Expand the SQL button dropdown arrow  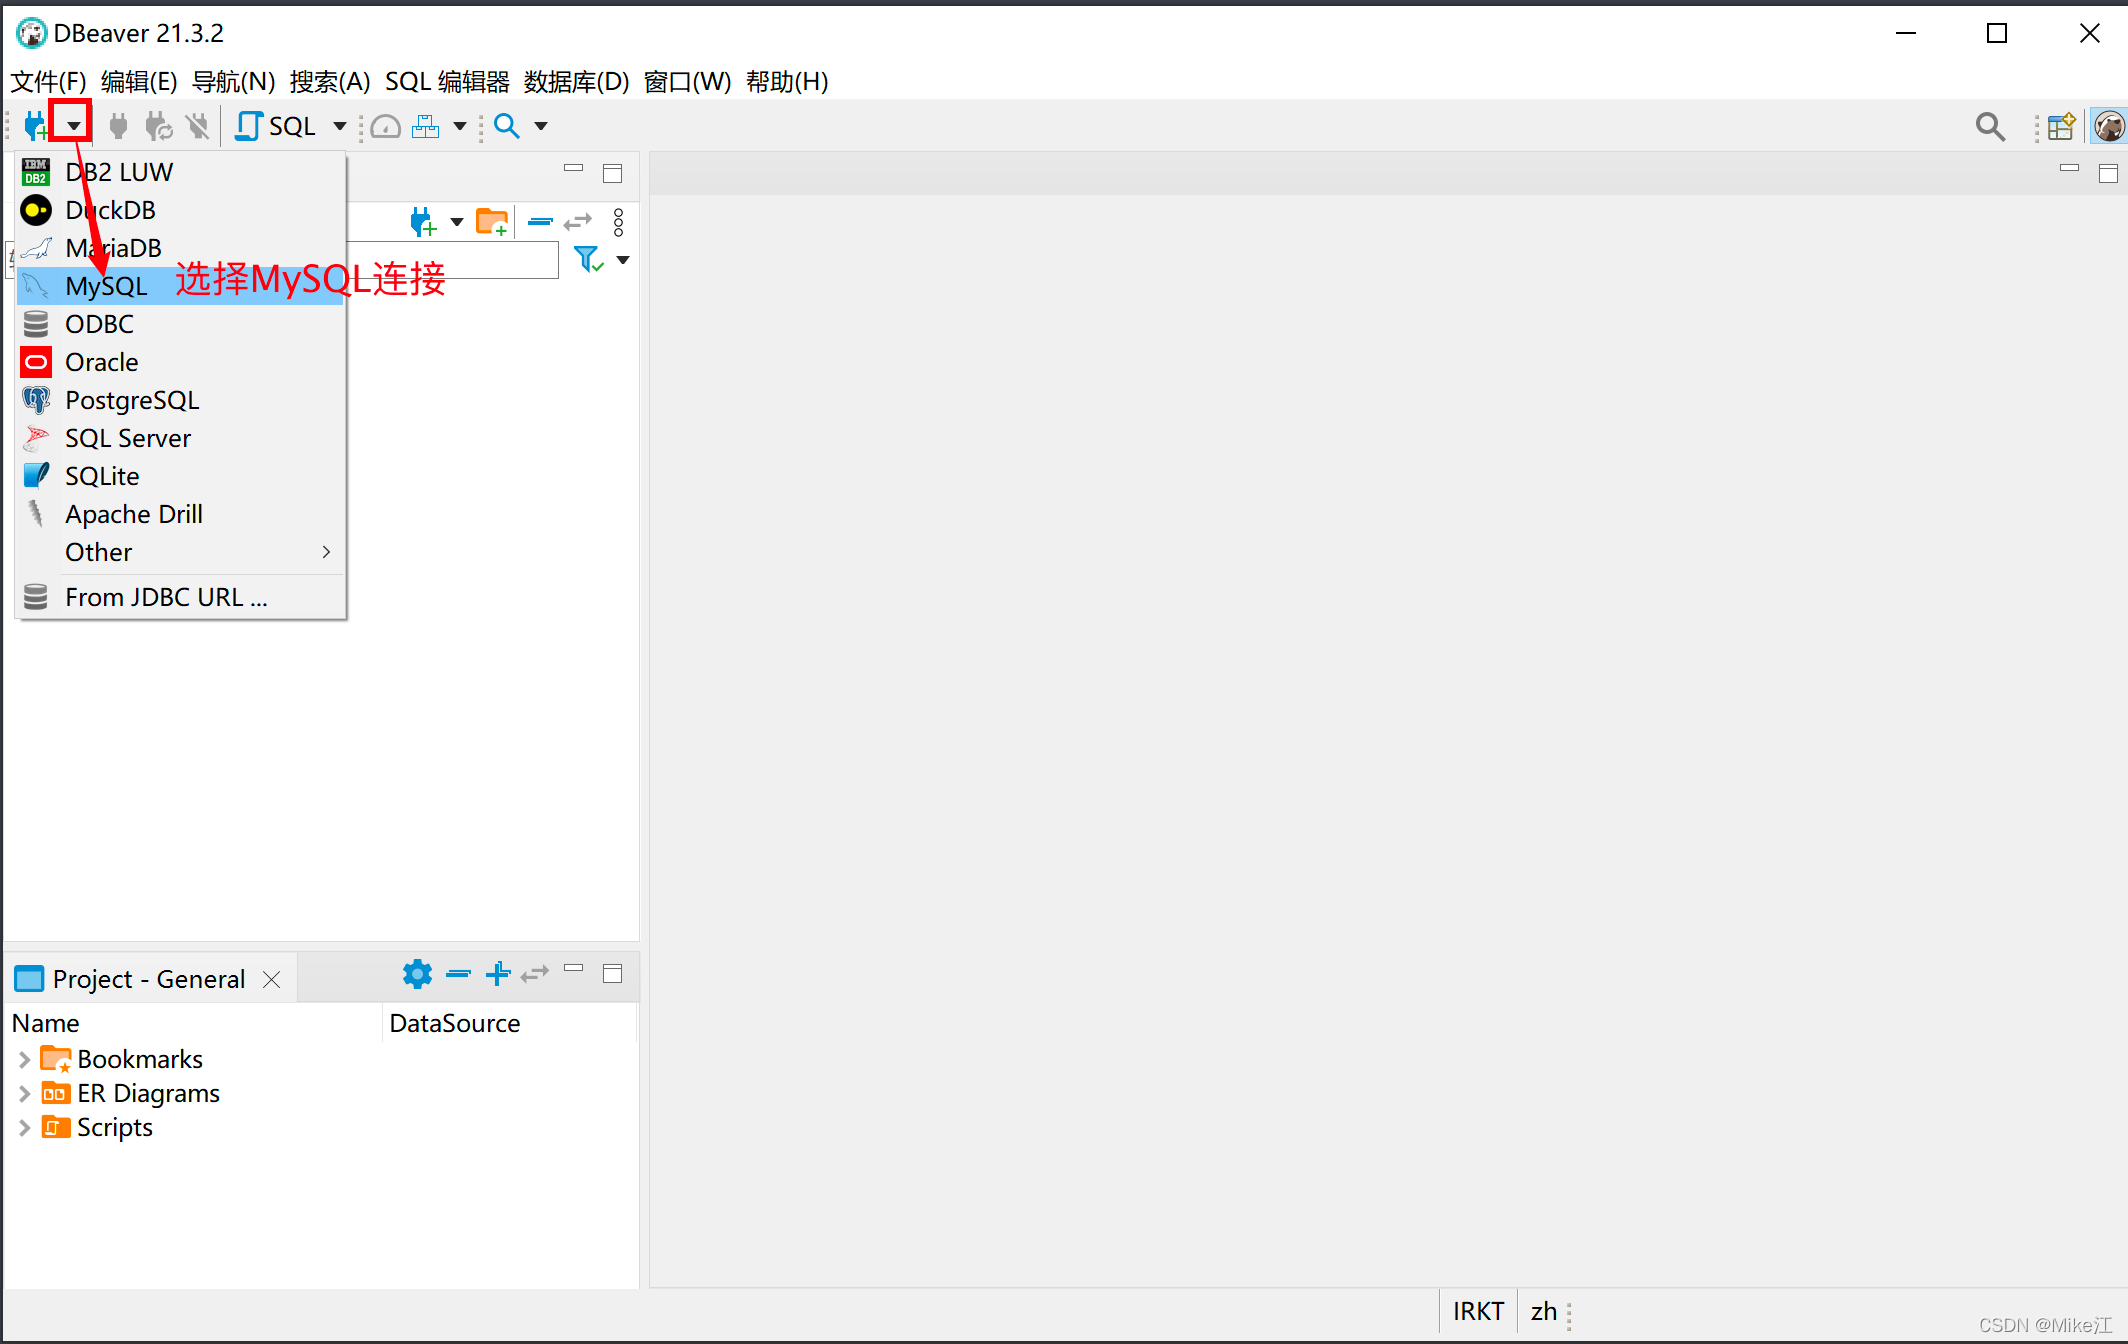pos(340,126)
